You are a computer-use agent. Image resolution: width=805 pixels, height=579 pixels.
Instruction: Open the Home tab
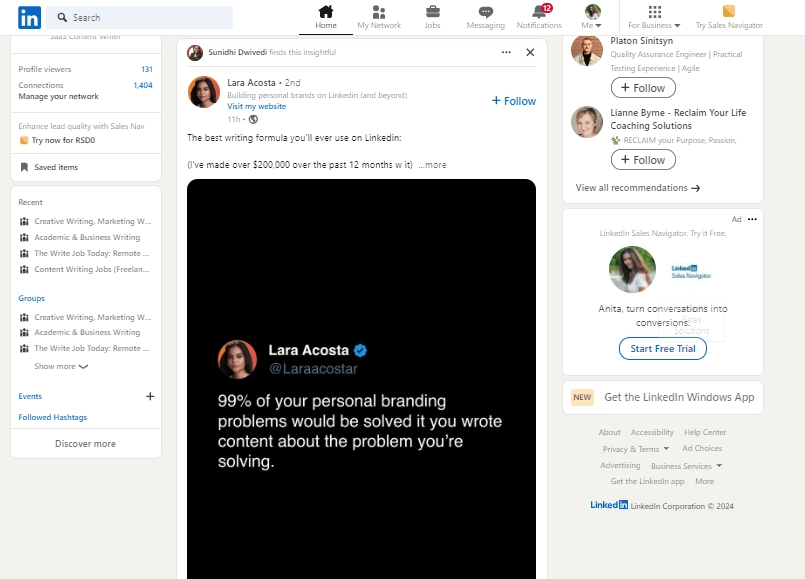click(x=325, y=17)
